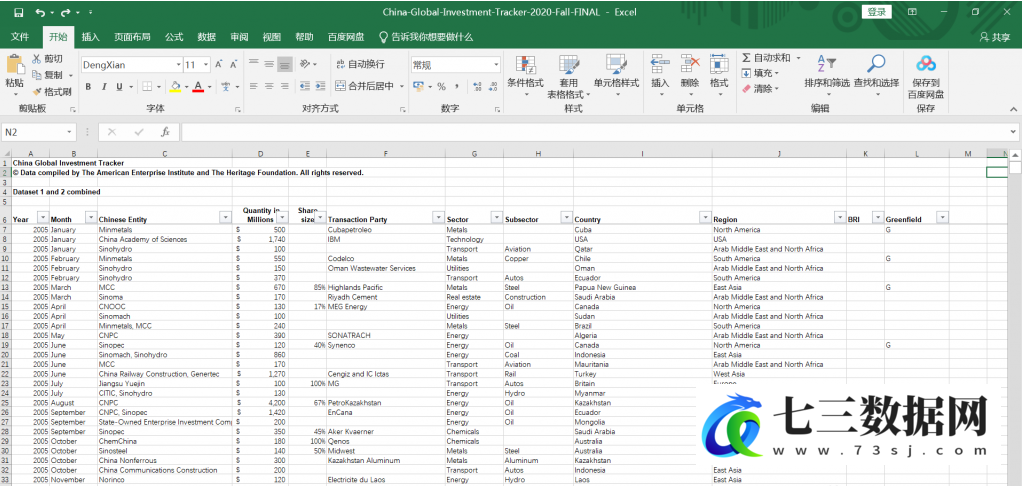Open 套用表格格式 table formats
Viewport: 1024px width, 486px height.
(x=568, y=76)
